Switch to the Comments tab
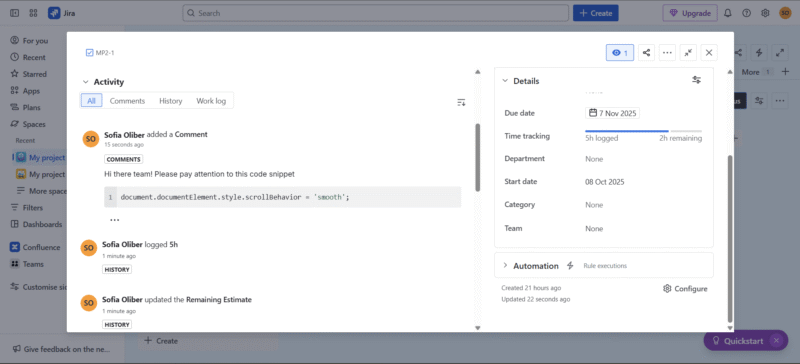Viewport: 800px width, 364px height. [x=128, y=101]
